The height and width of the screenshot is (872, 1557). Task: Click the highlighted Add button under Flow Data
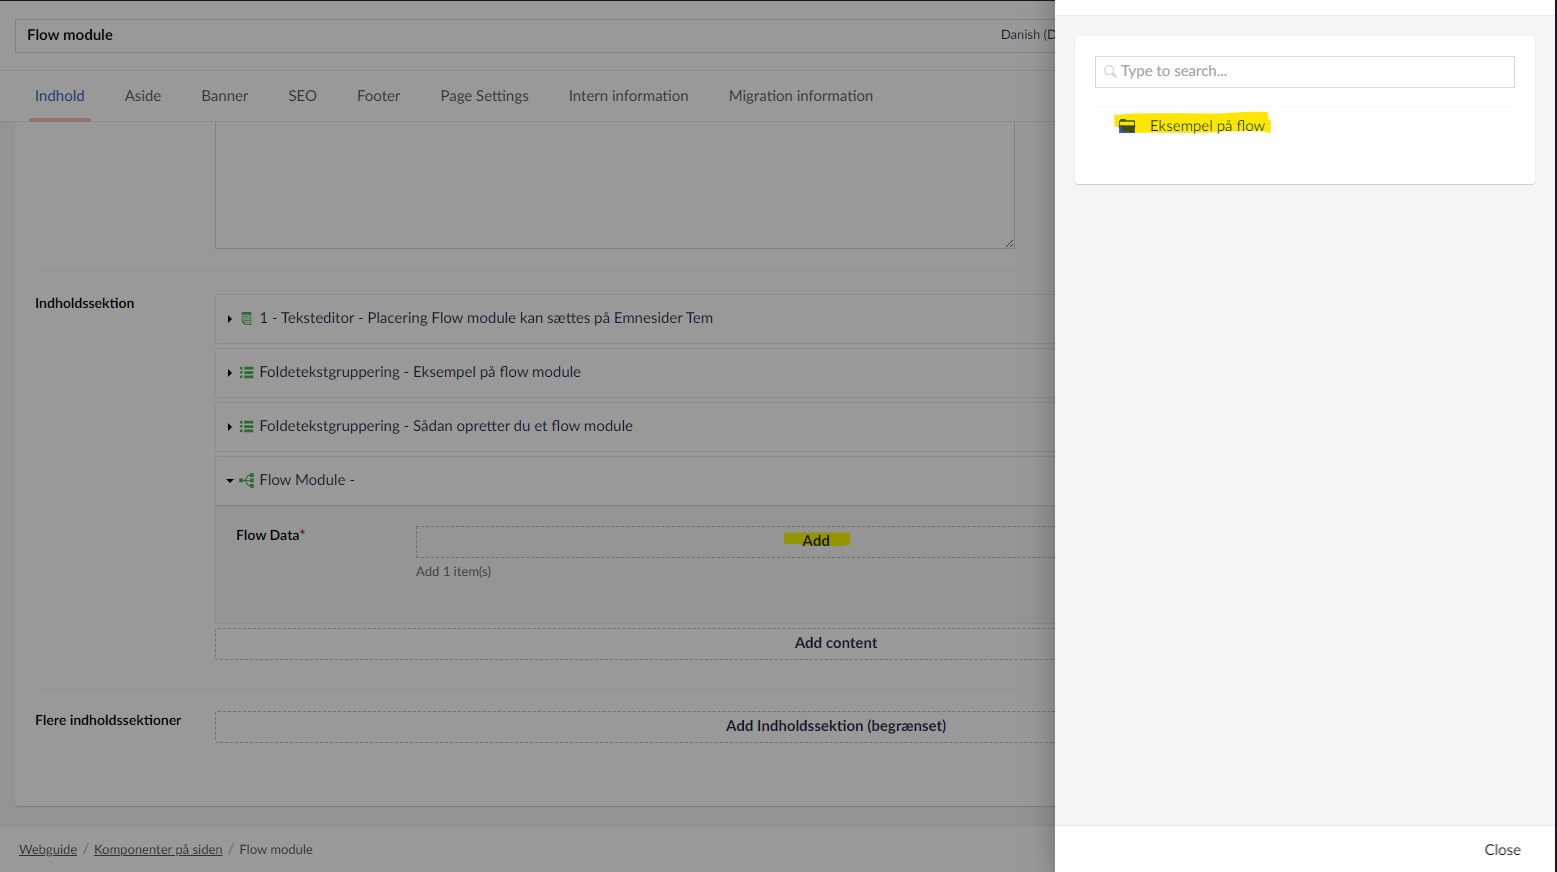click(x=817, y=540)
